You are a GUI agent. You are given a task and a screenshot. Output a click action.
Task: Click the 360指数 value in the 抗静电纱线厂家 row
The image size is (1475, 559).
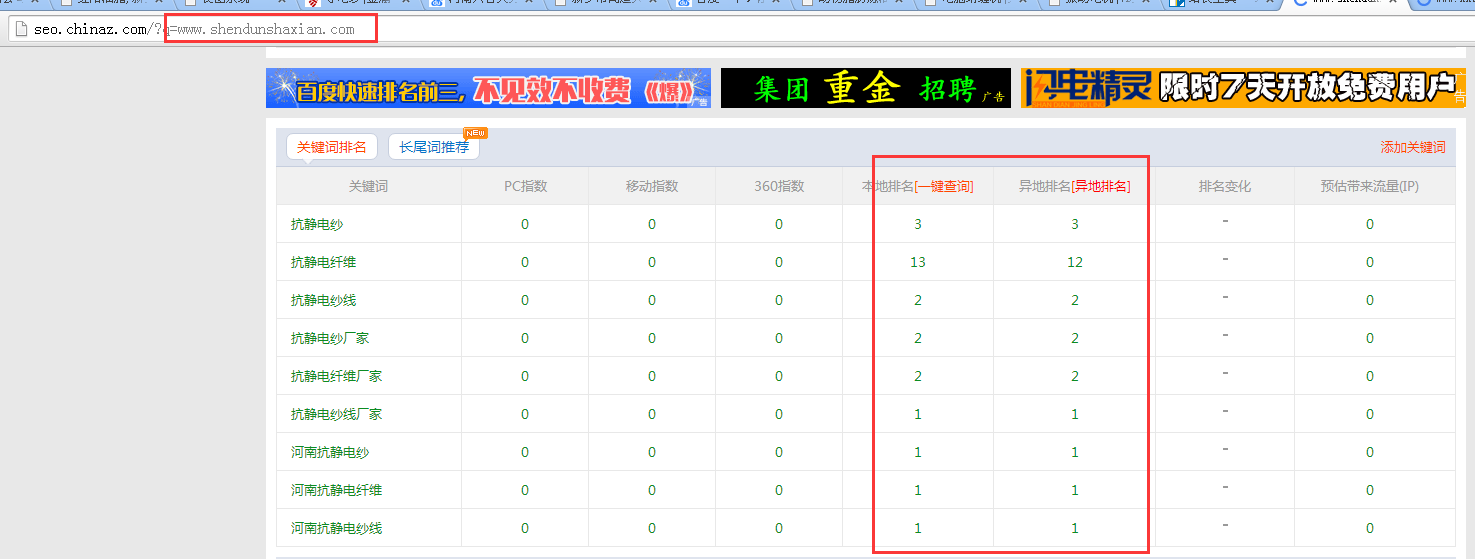tap(779, 414)
